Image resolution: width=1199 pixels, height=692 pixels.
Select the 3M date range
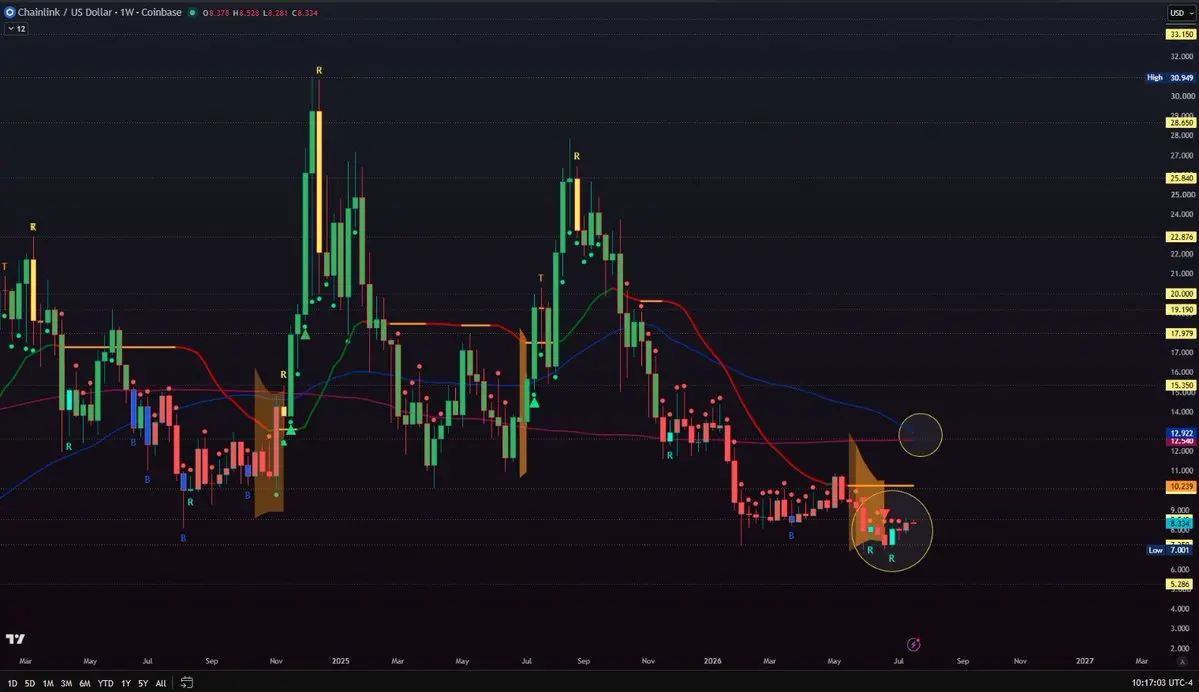67,684
